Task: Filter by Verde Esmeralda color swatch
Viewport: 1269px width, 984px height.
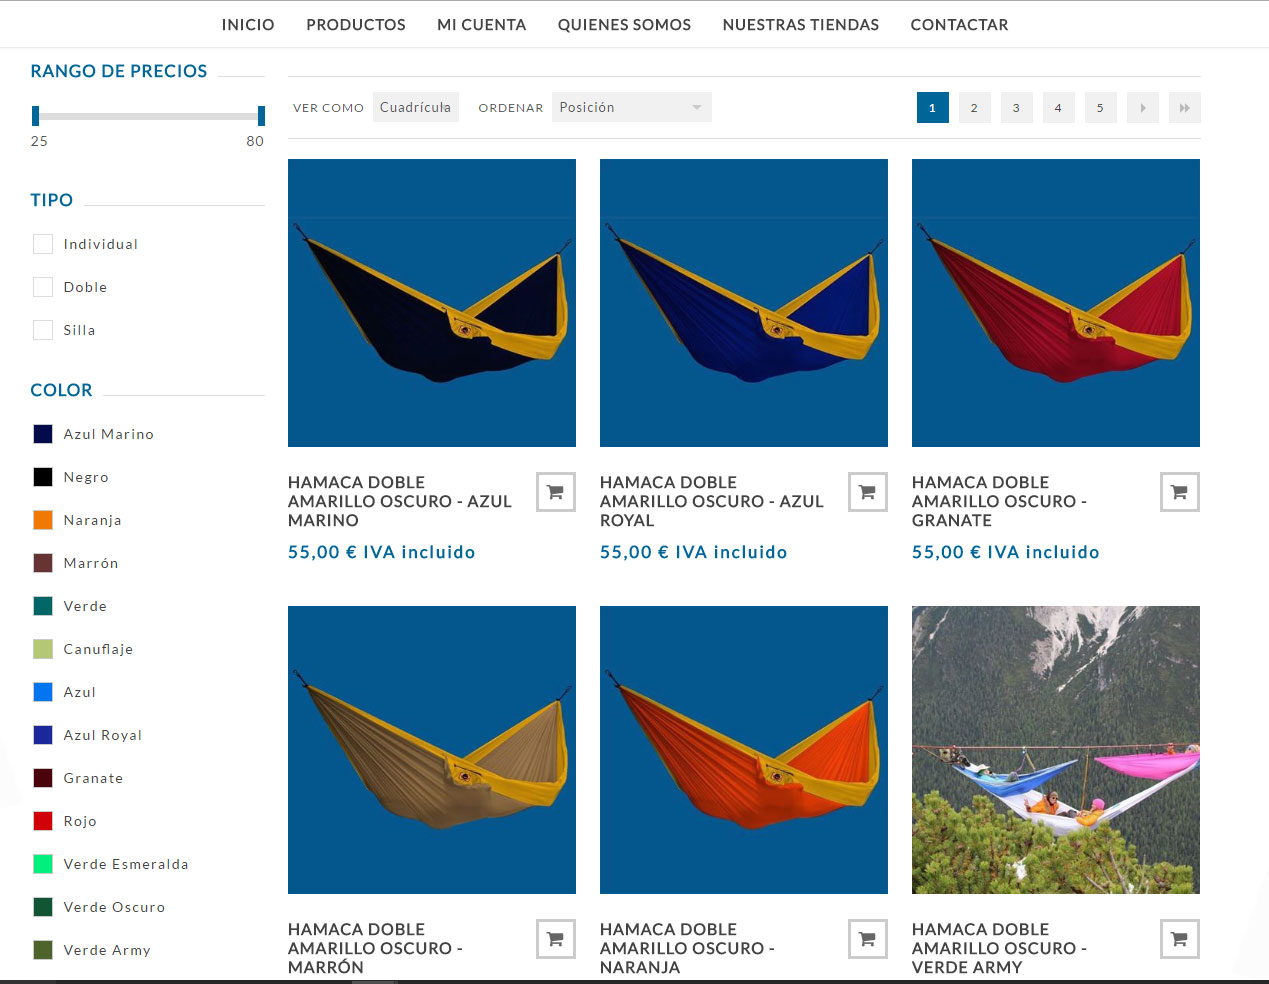Action: (x=43, y=864)
